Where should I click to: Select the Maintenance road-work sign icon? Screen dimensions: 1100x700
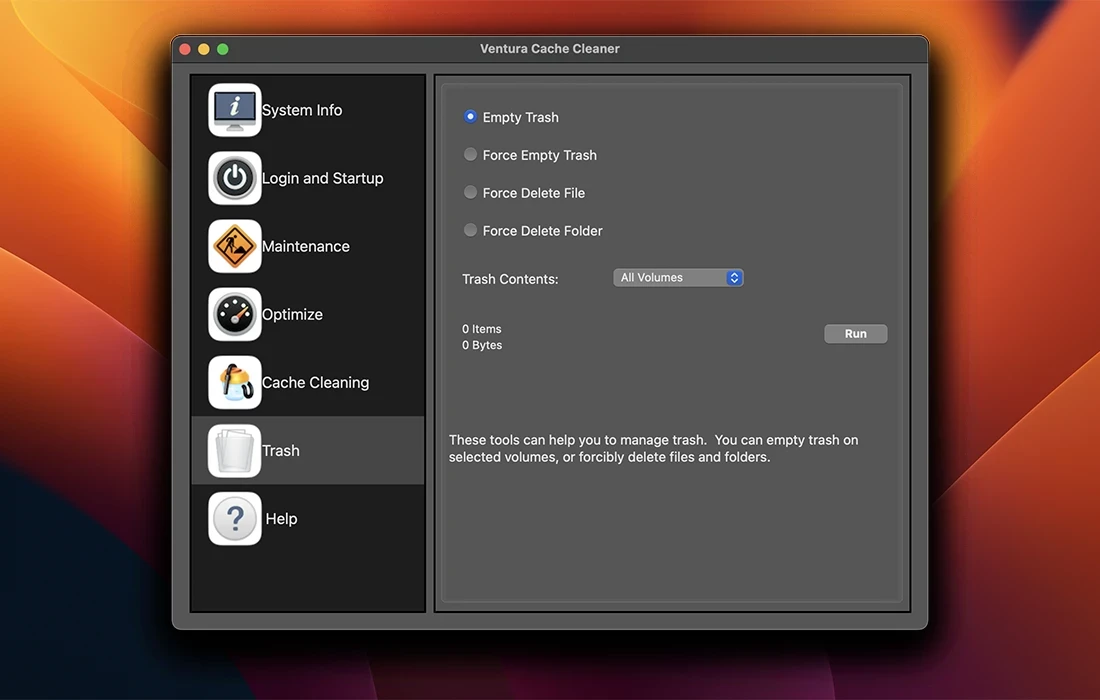point(235,246)
